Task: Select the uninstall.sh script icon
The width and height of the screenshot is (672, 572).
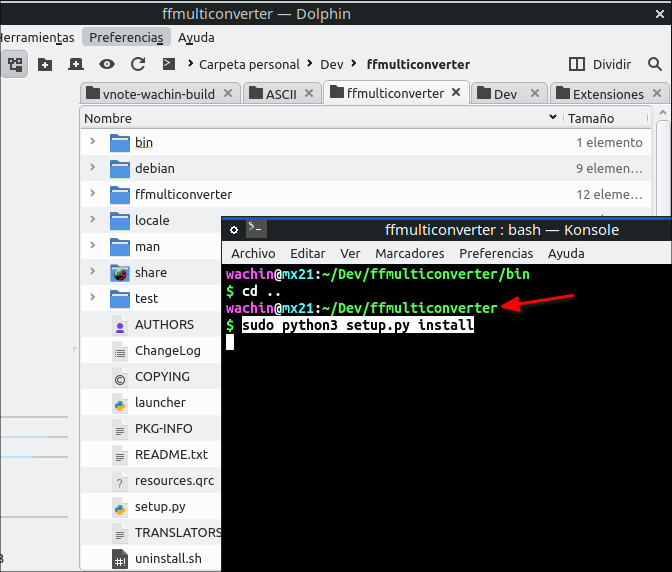Action: (120, 560)
